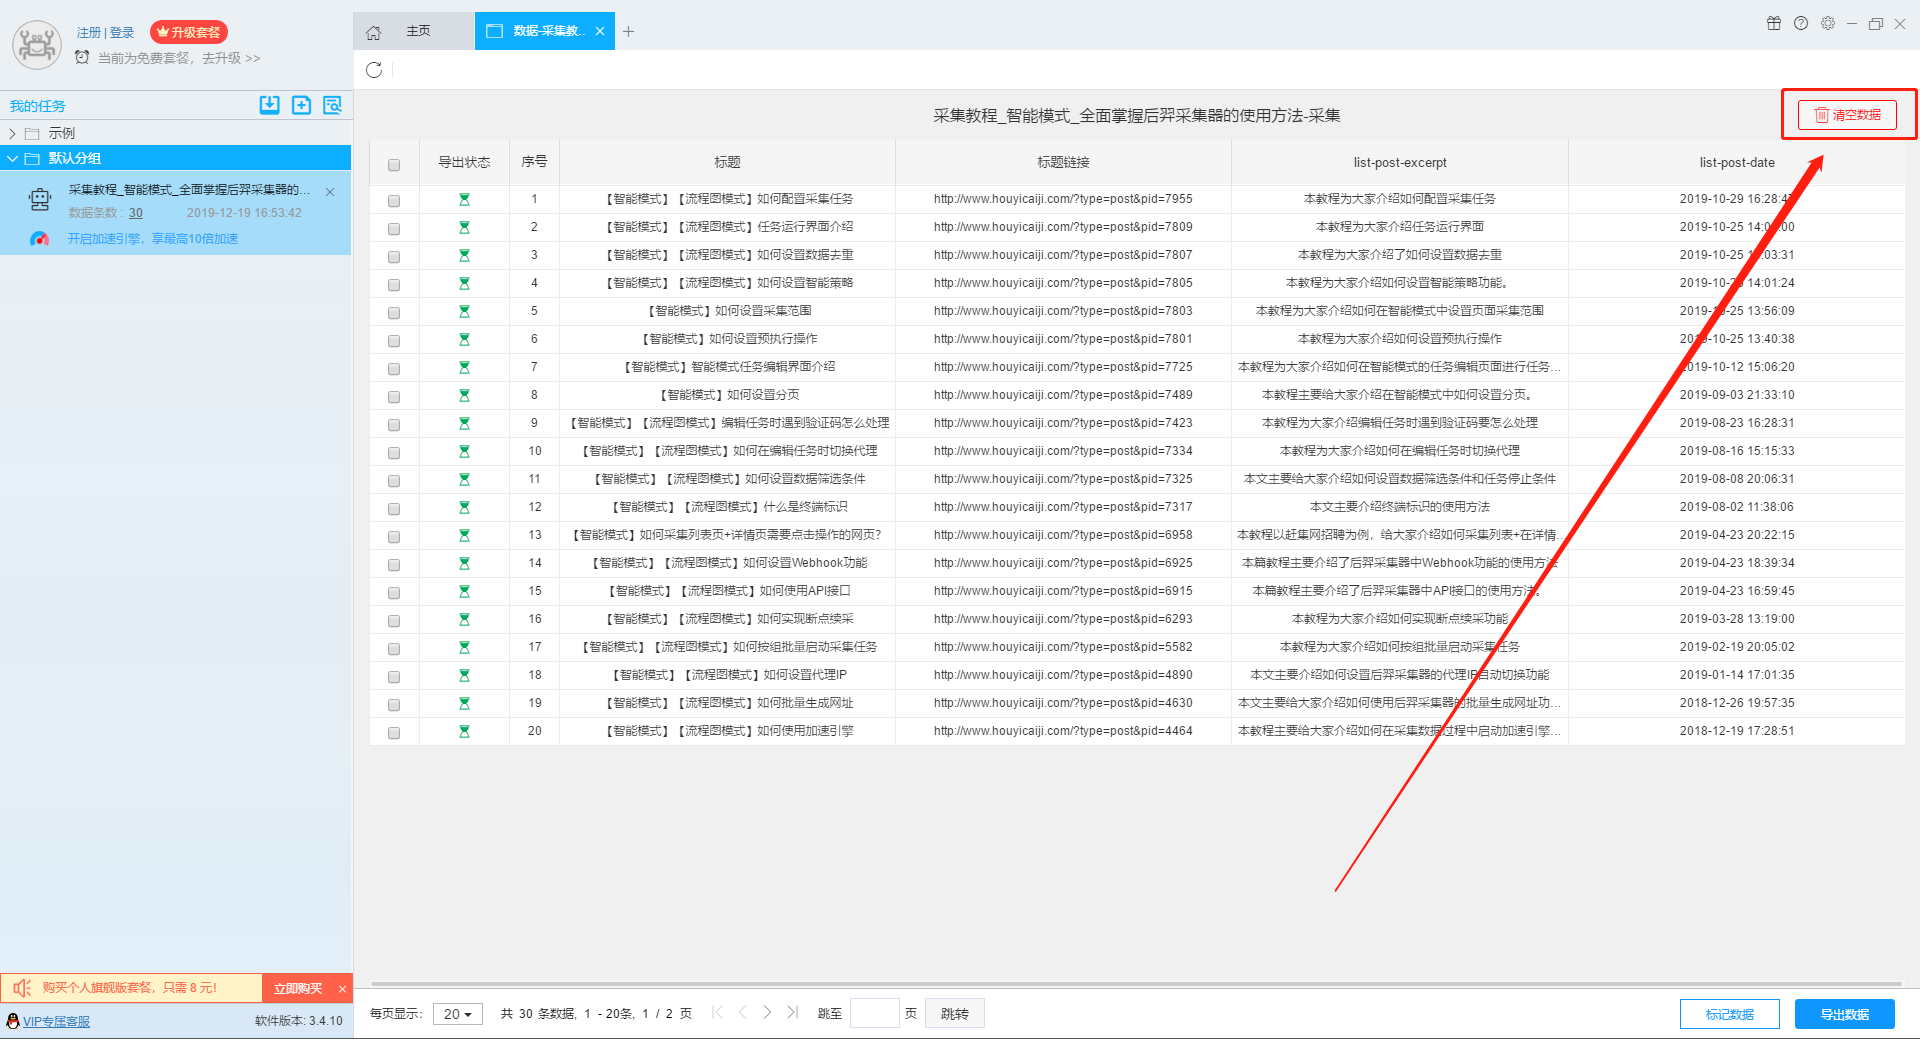The image size is (1920, 1039).
Task: Click the hourglass status icon in row 10
Action: [464, 451]
